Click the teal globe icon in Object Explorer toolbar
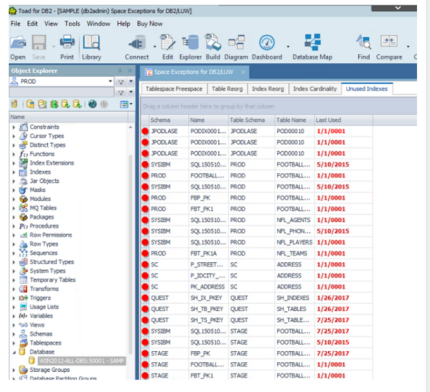Image resolution: width=430 pixels, height=392 pixels. (x=92, y=104)
